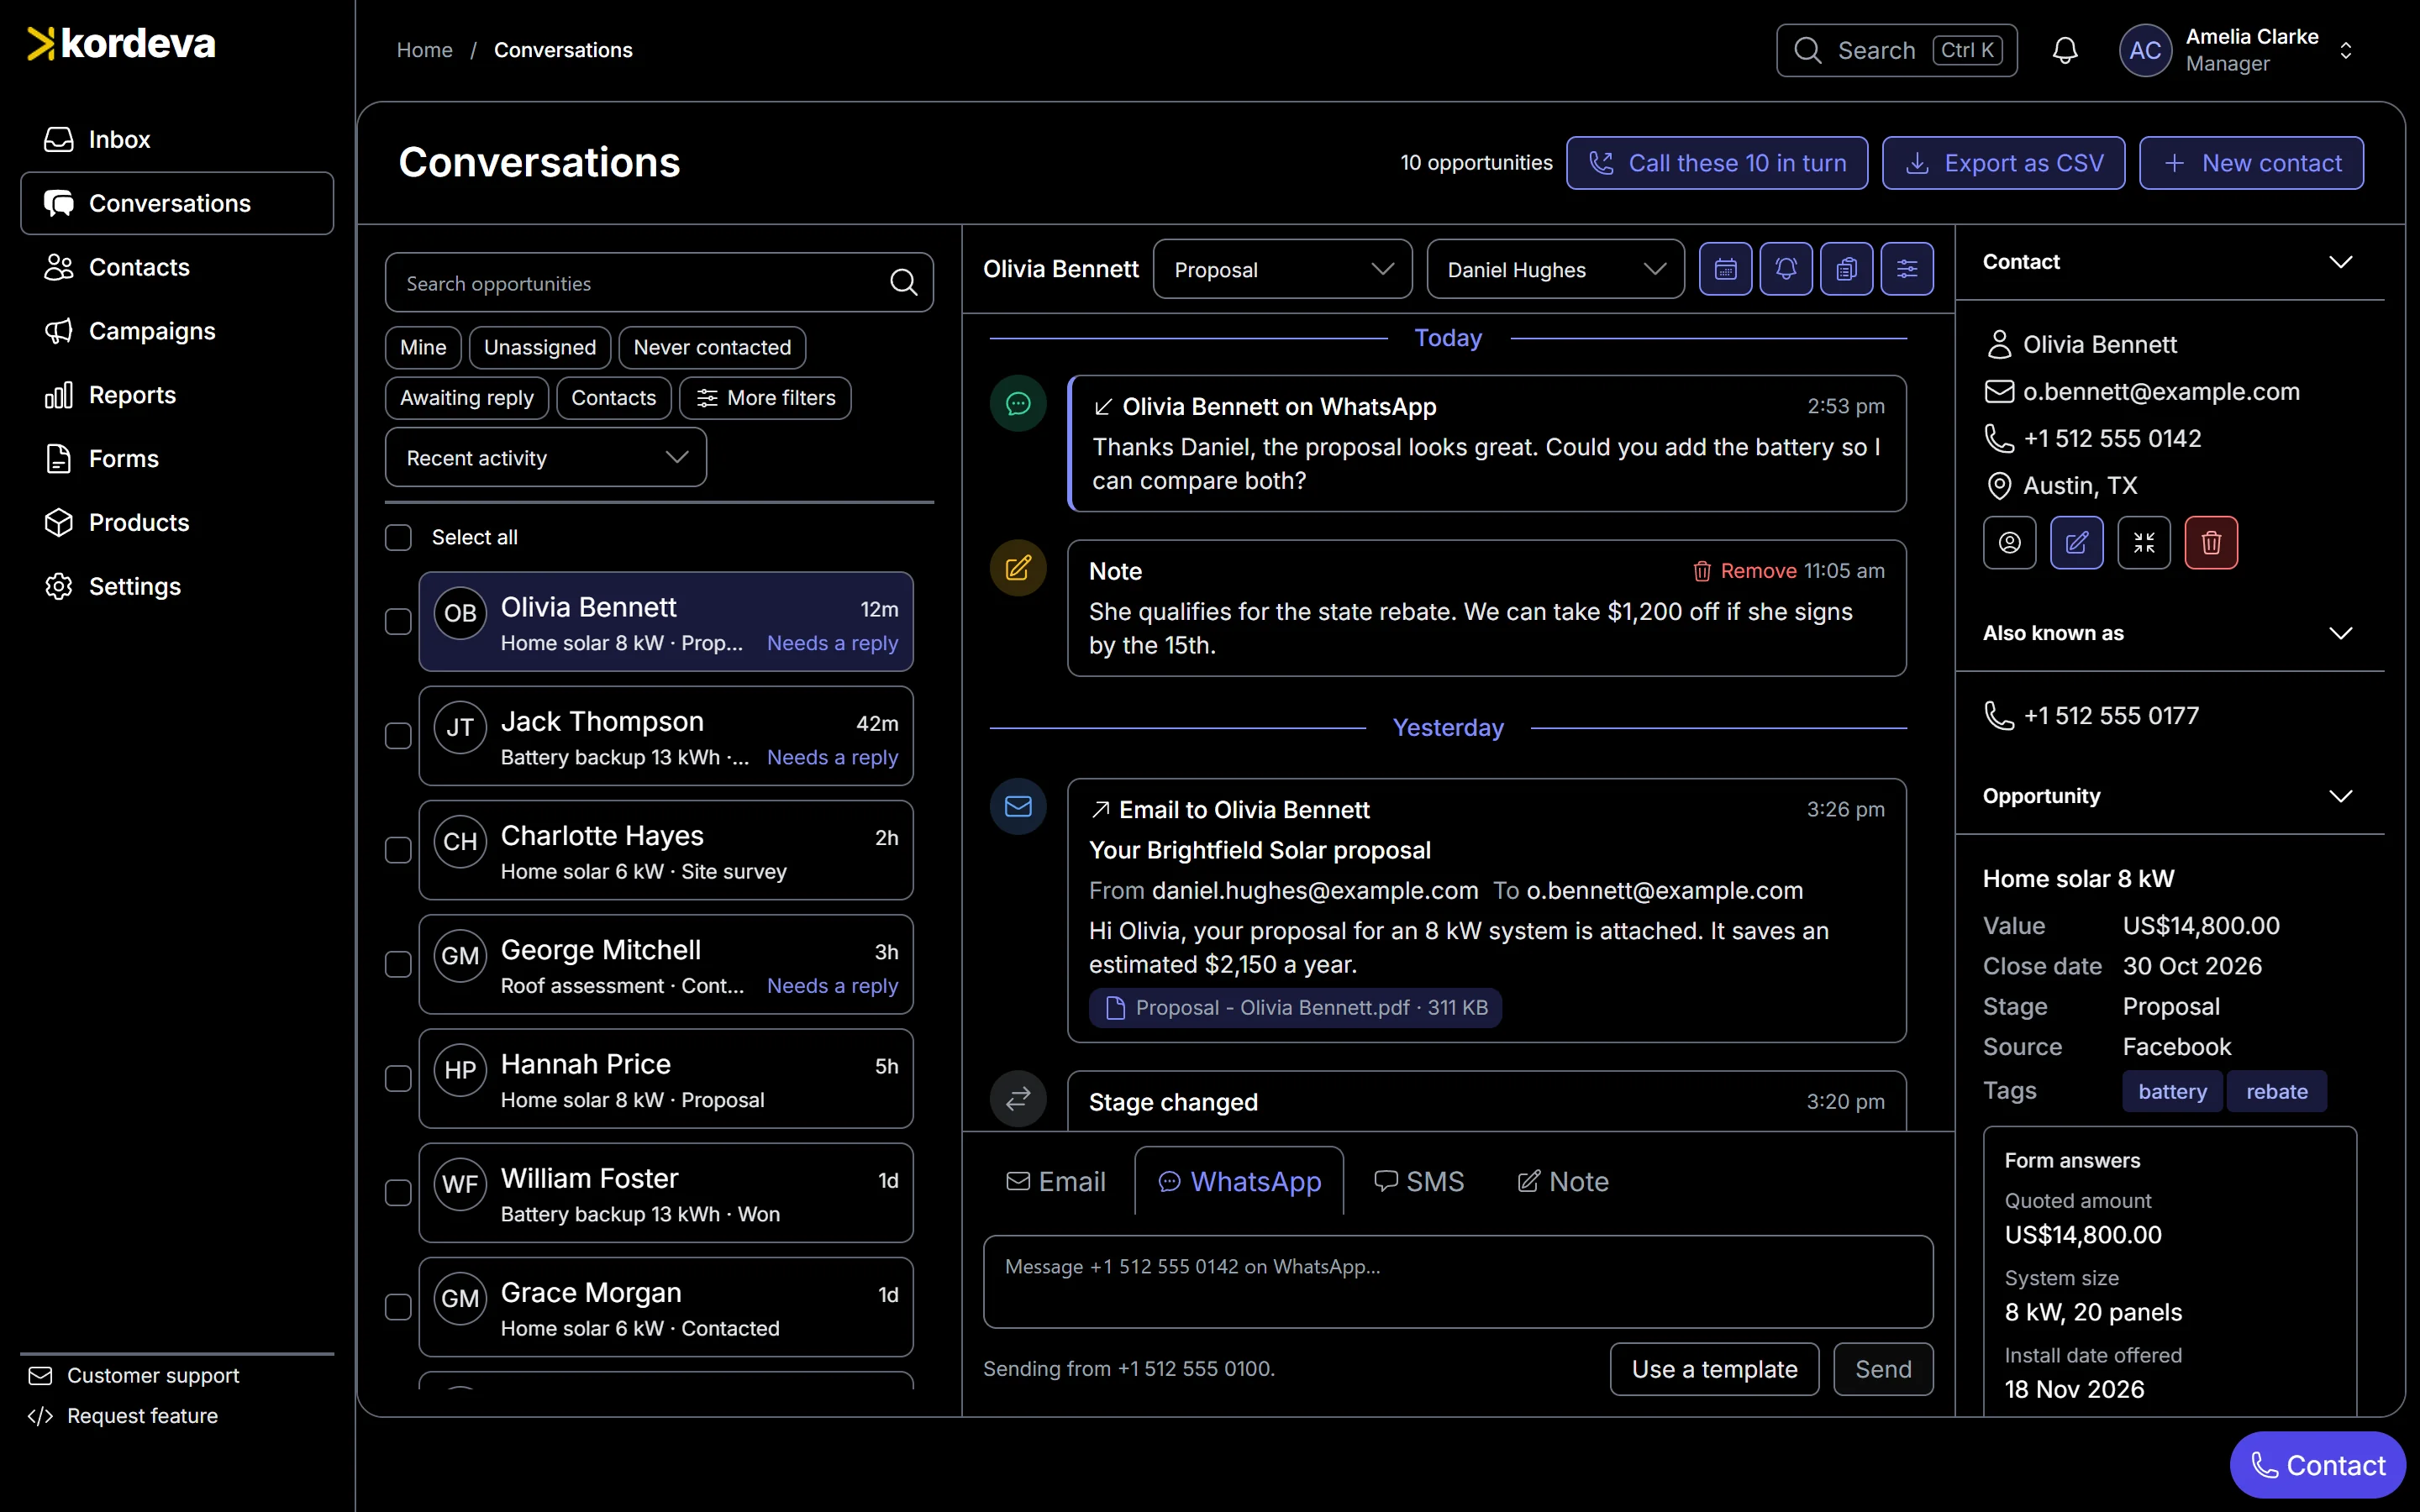The image size is (2420, 1512).
Task: Click Use a template button
Action: (1714, 1369)
